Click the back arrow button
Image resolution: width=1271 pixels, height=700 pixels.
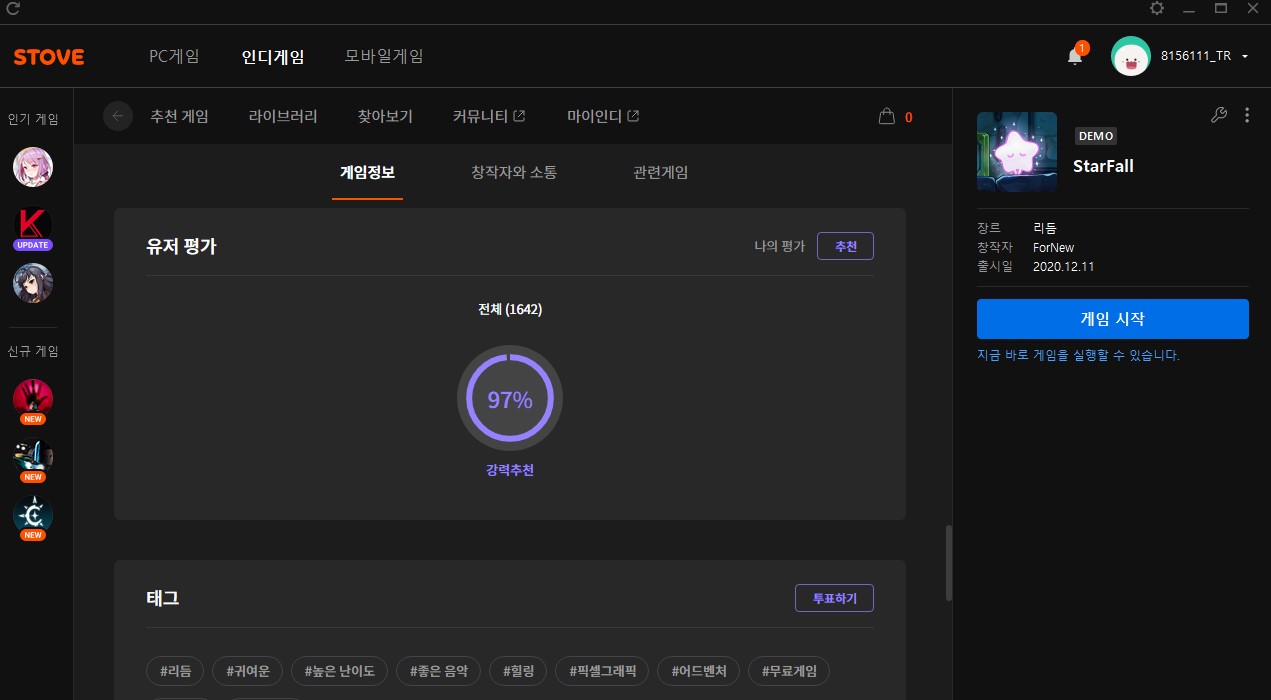(118, 116)
